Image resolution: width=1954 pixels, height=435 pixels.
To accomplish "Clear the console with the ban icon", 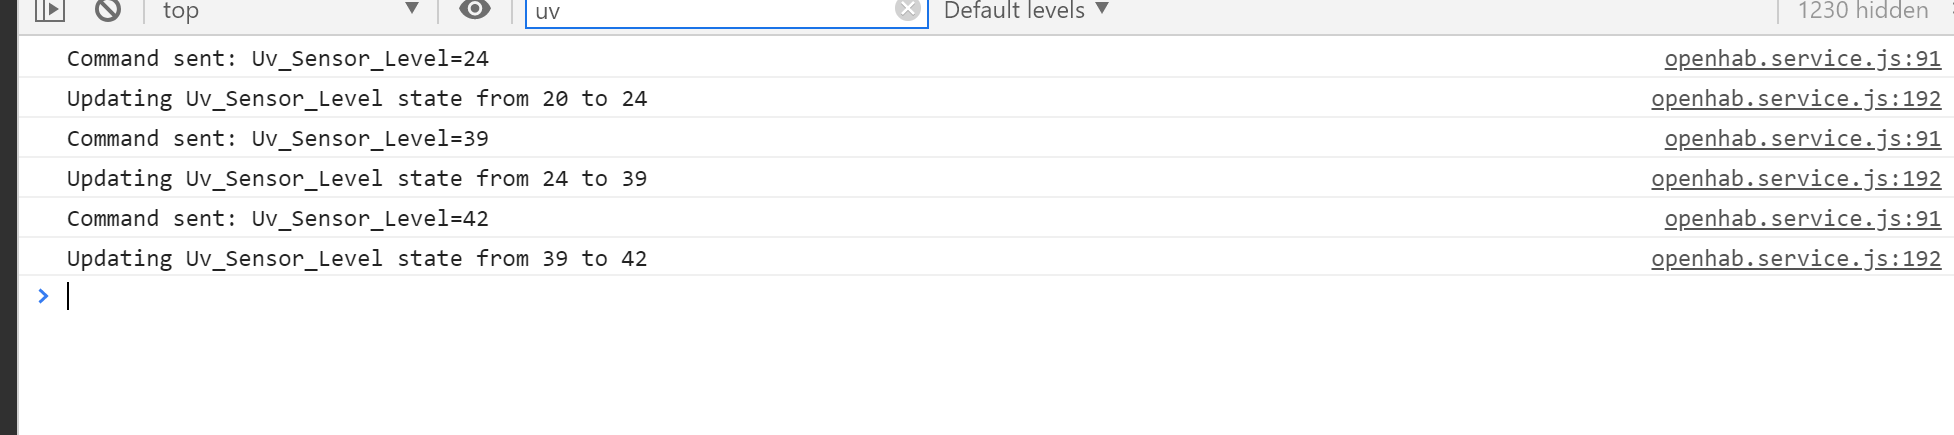I will pyautogui.click(x=108, y=10).
